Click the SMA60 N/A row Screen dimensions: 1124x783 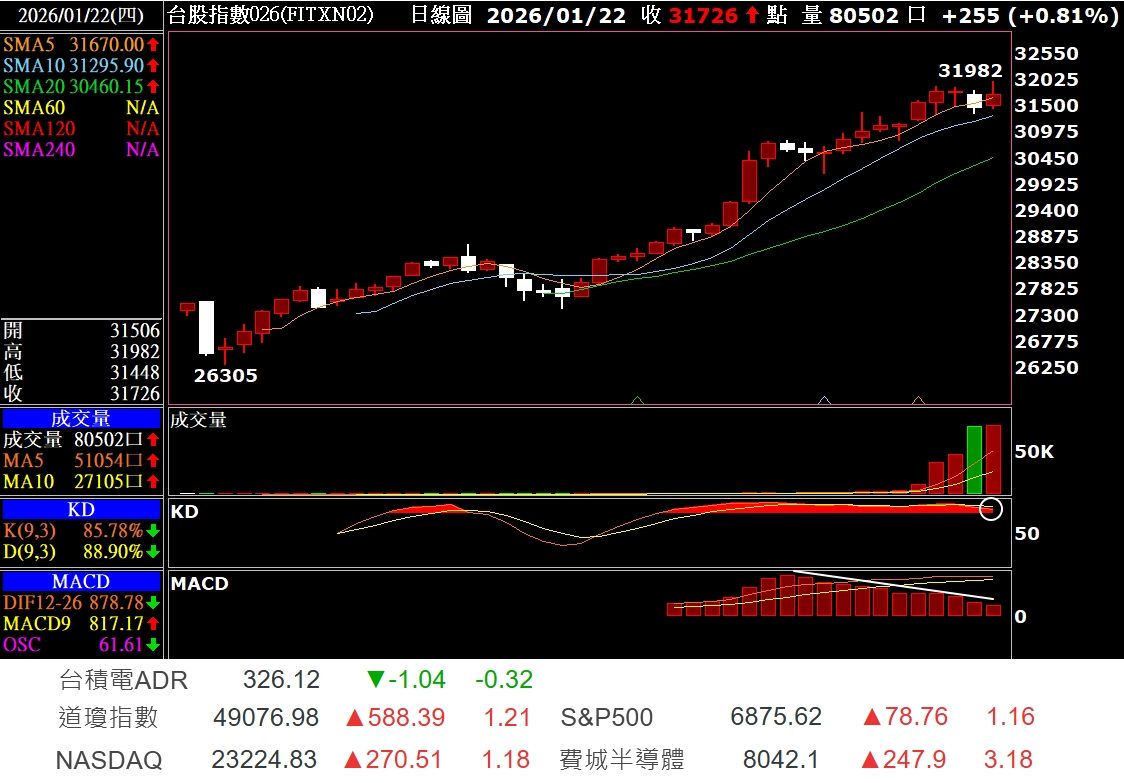coord(81,108)
